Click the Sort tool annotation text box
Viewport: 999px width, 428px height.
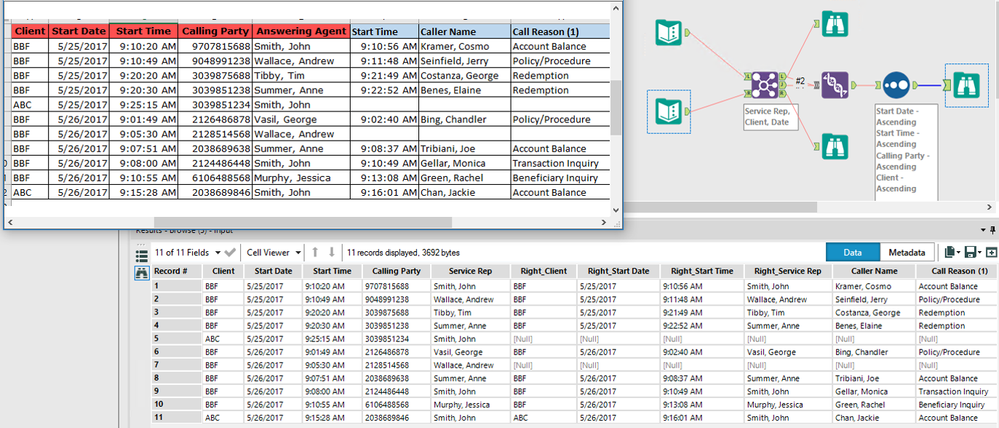point(905,153)
